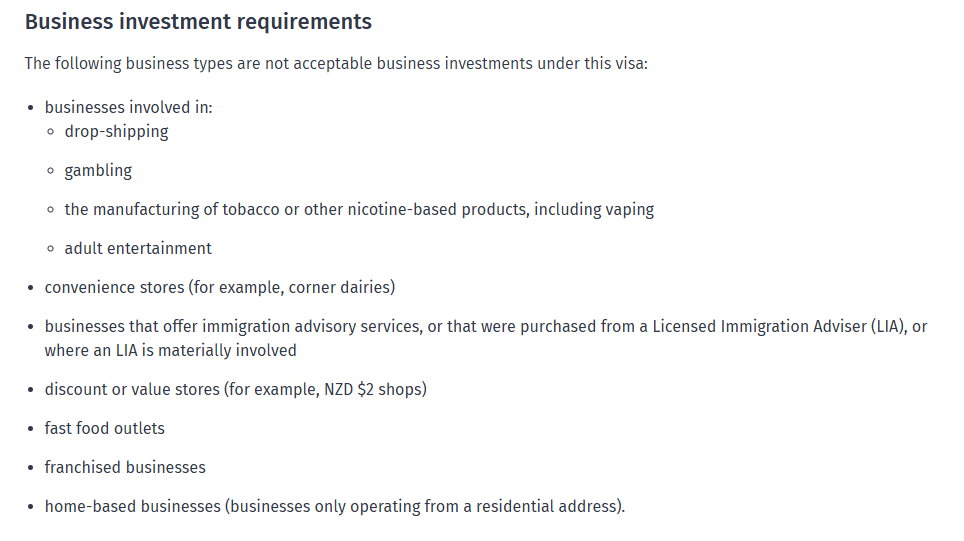
Task: Click the convenience stores list item
Action: (x=219, y=288)
